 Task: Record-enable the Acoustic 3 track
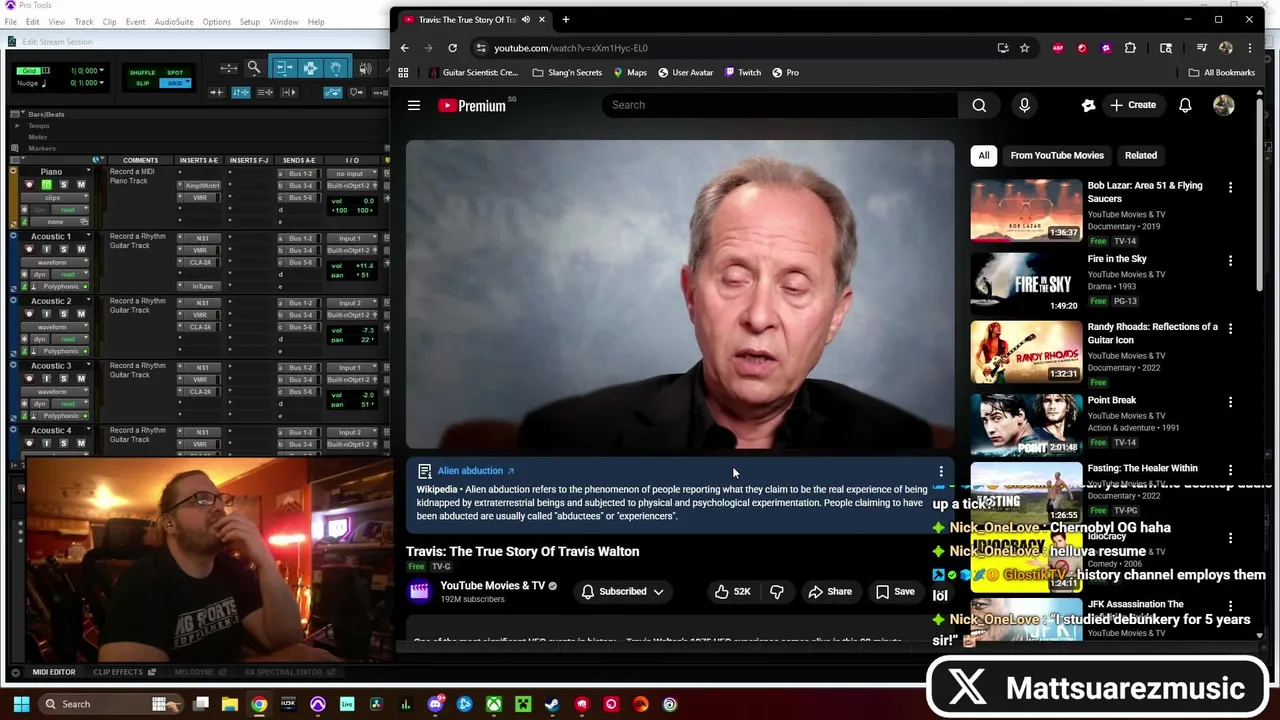(x=29, y=379)
